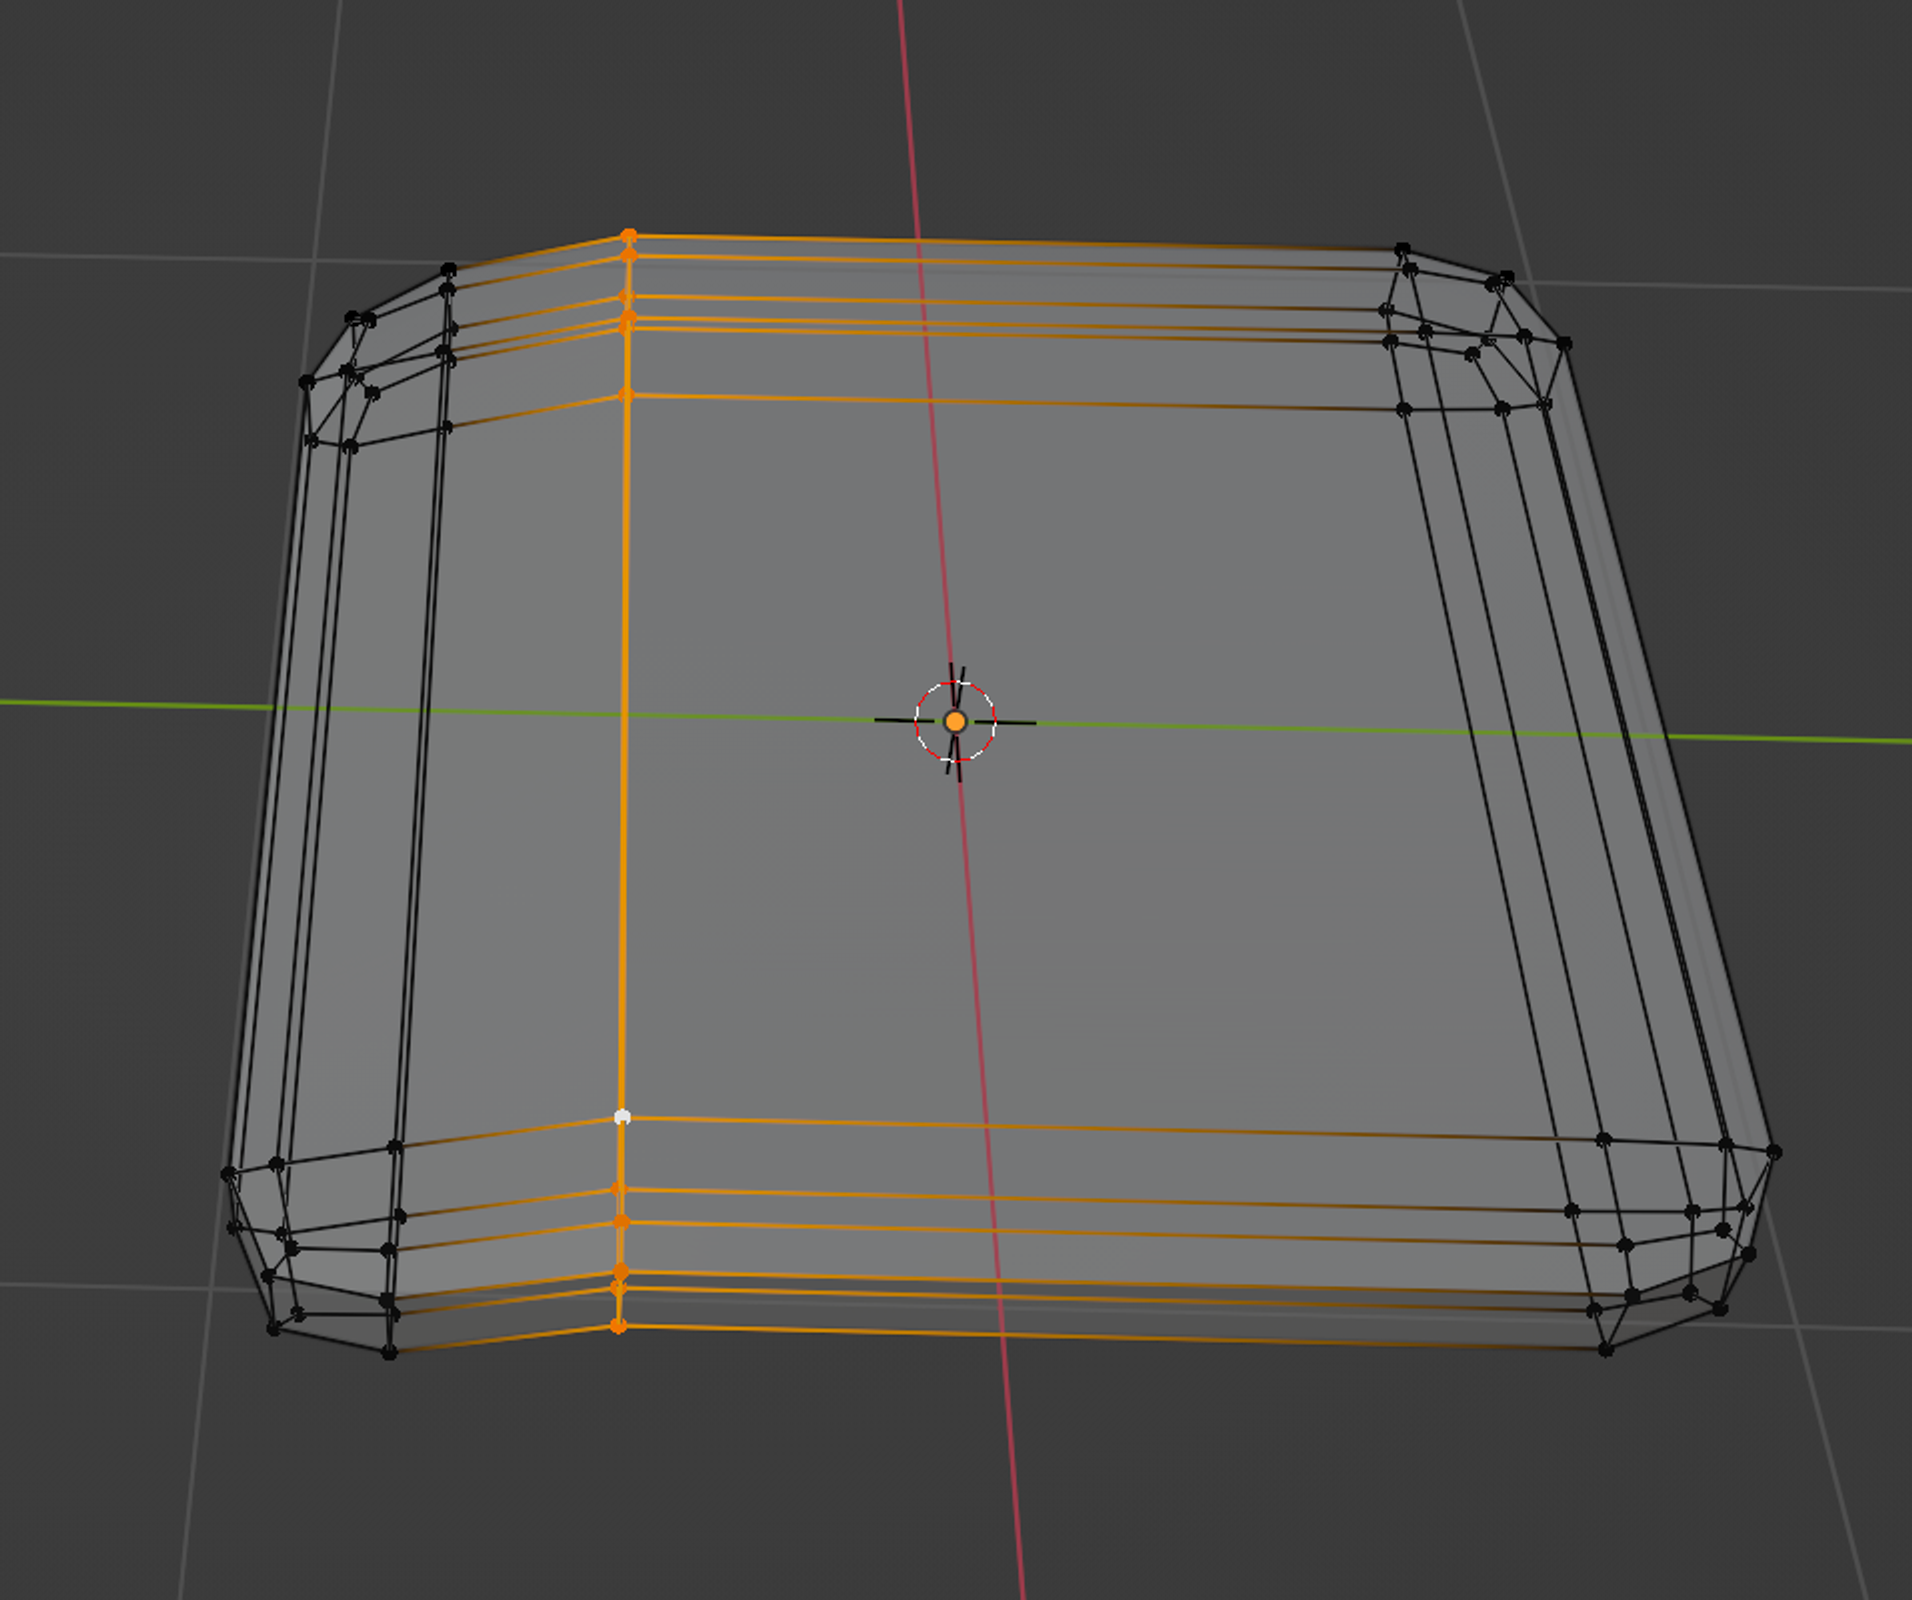Select the topmost orange vertex of the selected loop
This screenshot has height=1600, width=1912.
[x=628, y=236]
